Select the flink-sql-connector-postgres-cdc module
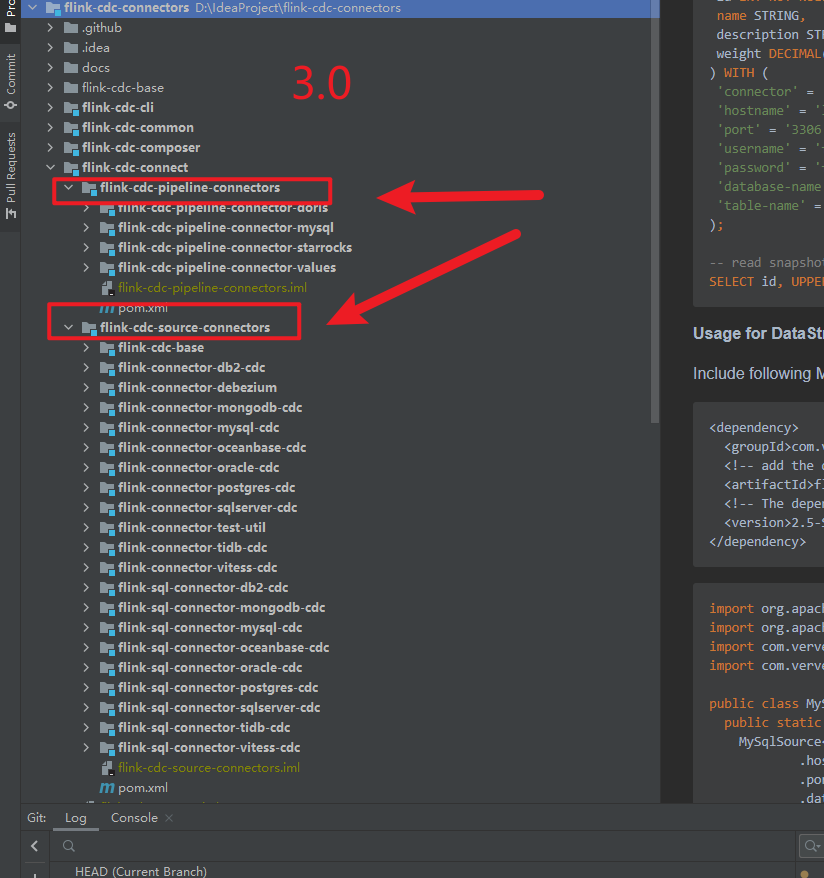Image resolution: width=824 pixels, height=878 pixels. pyautogui.click(x=218, y=687)
